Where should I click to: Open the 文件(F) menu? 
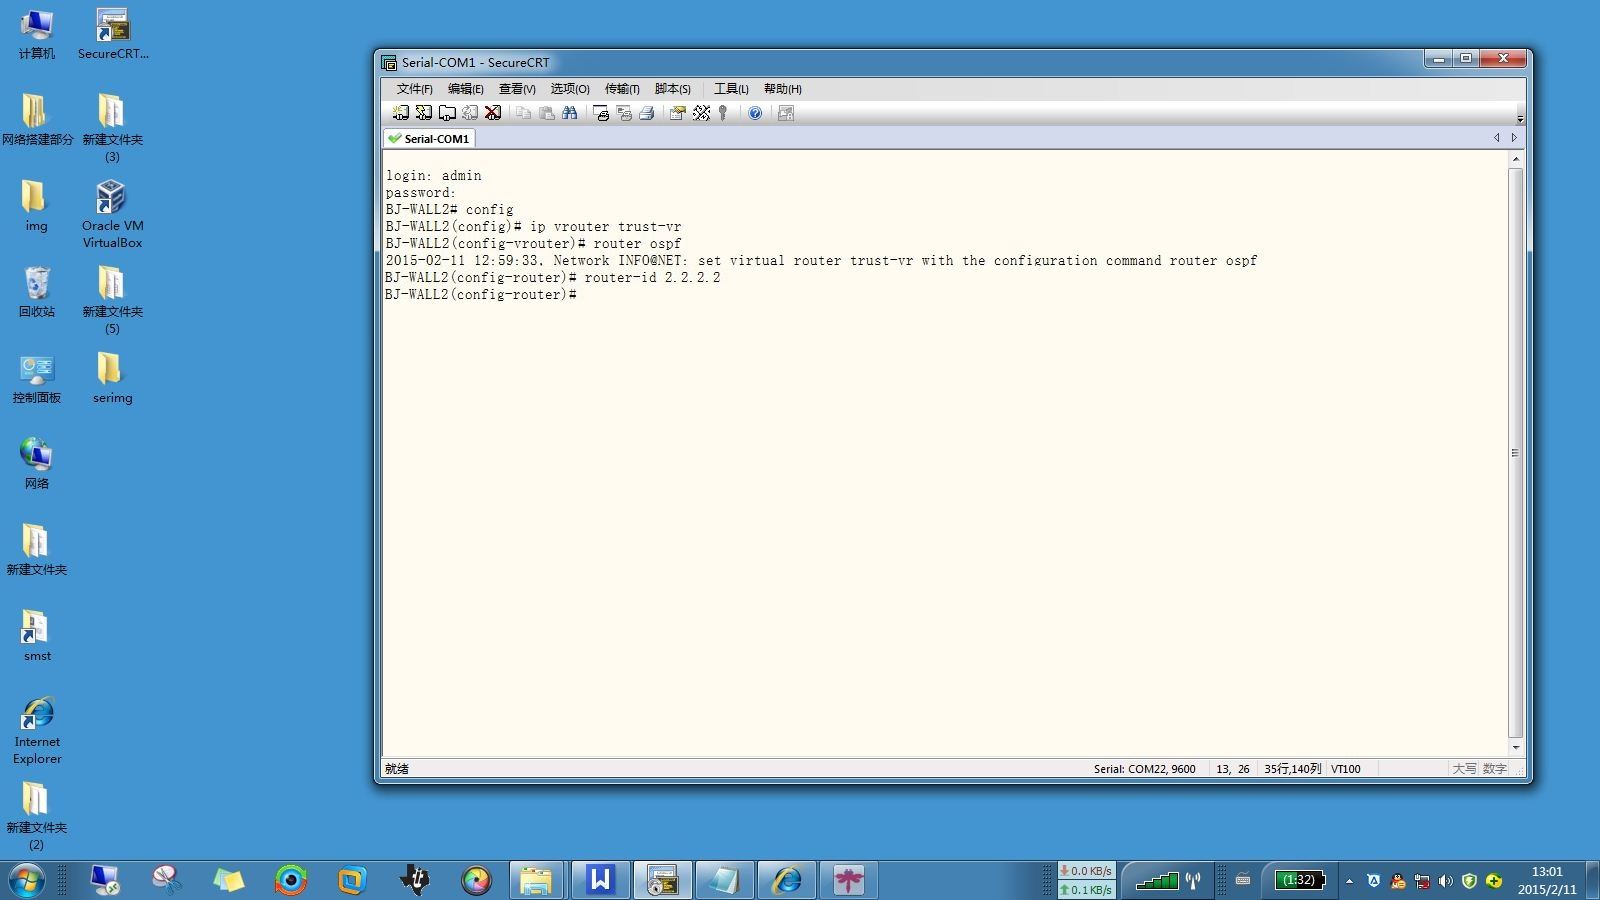pyautogui.click(x=414, y=89)
